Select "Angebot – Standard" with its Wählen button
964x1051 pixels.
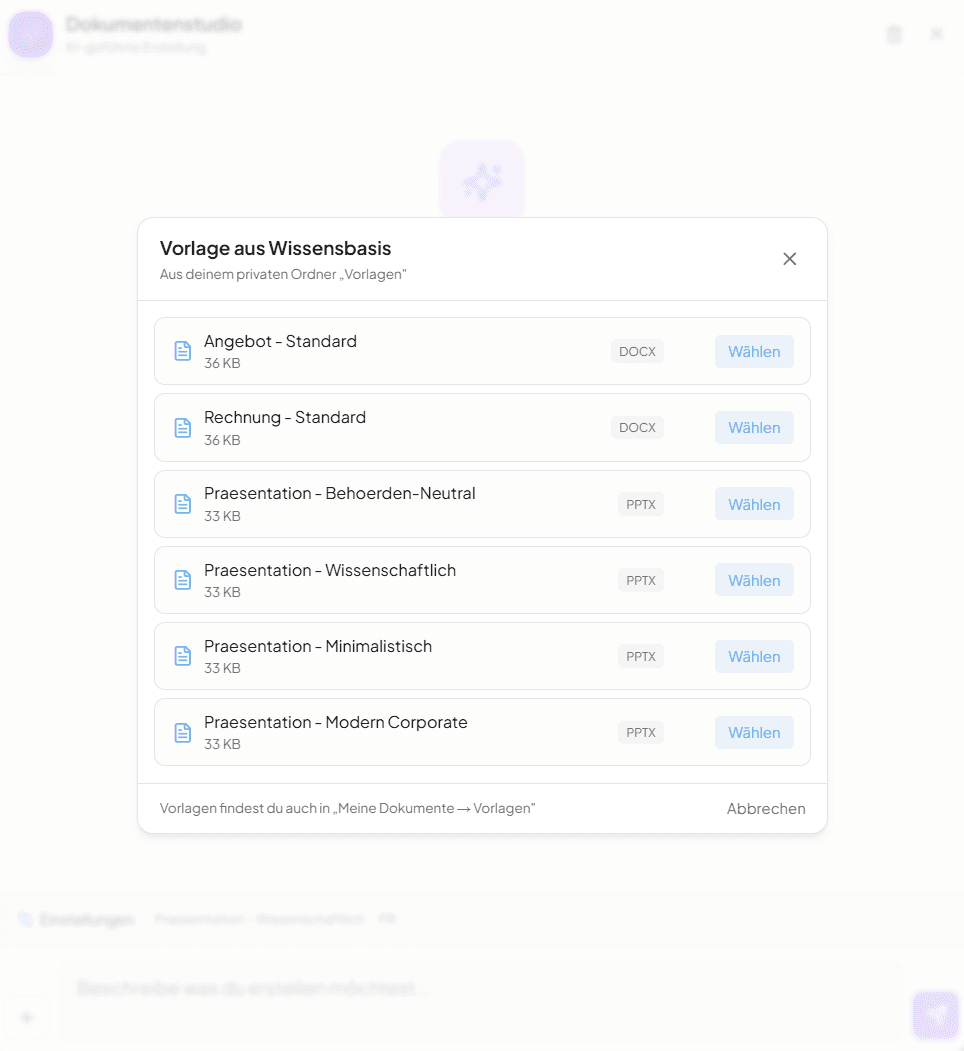tap(753, 350)
